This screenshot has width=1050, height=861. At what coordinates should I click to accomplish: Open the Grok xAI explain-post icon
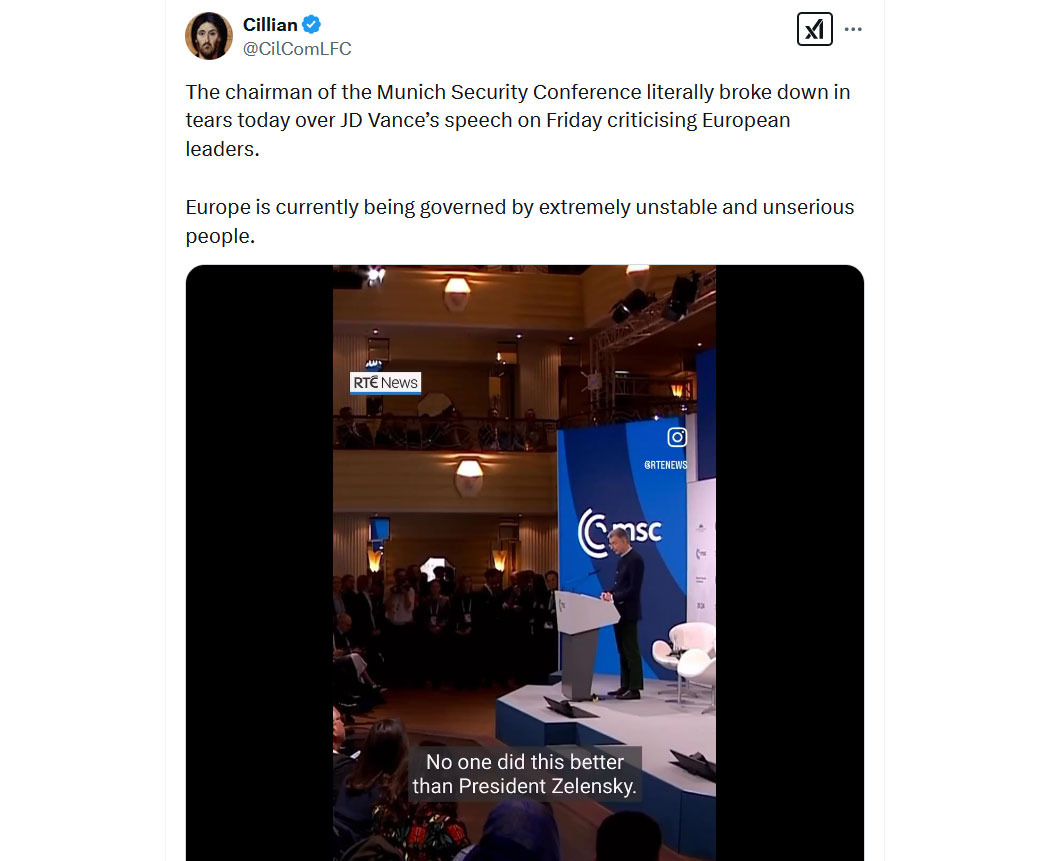pyautogui.click(x=814, y=29)
